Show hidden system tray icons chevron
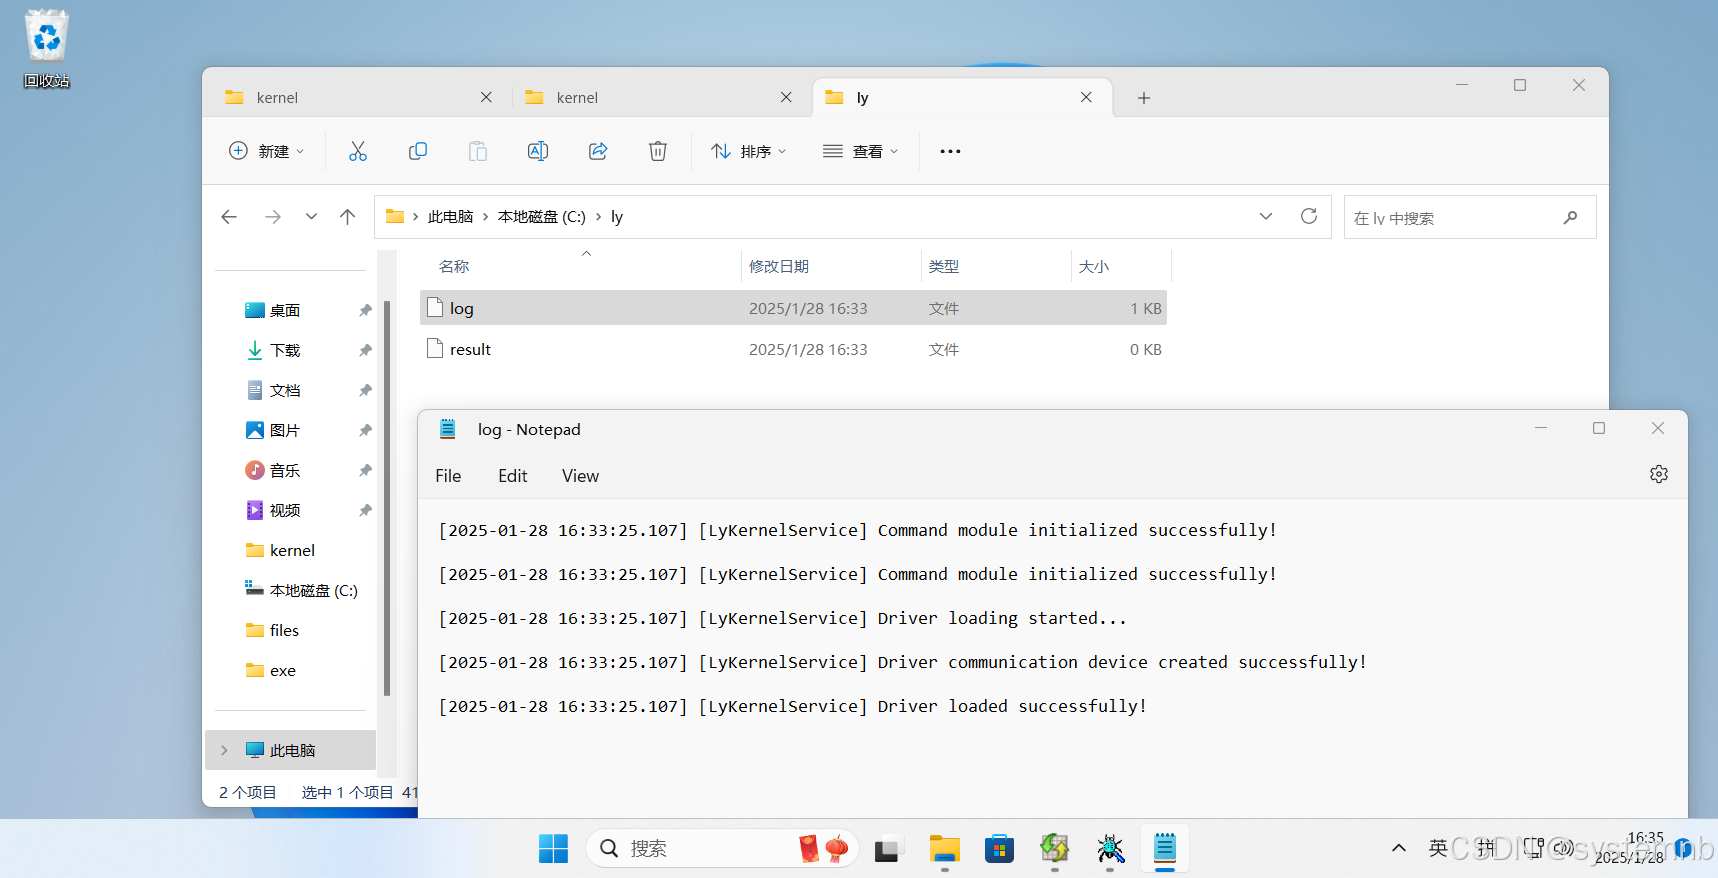The image size is (1718, 878). pos(1399,848)
